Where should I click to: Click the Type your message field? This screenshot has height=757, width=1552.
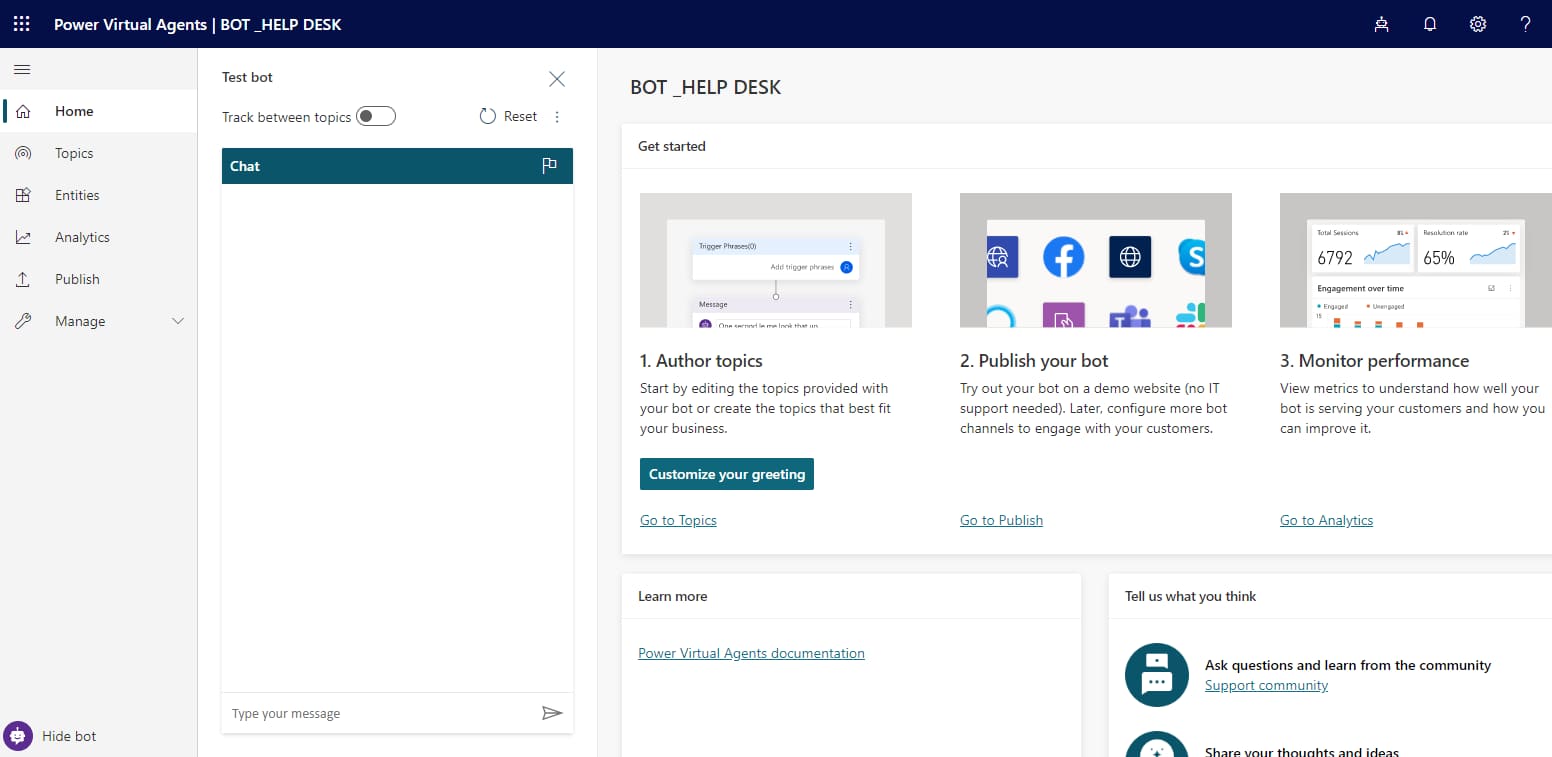point(380,713)
